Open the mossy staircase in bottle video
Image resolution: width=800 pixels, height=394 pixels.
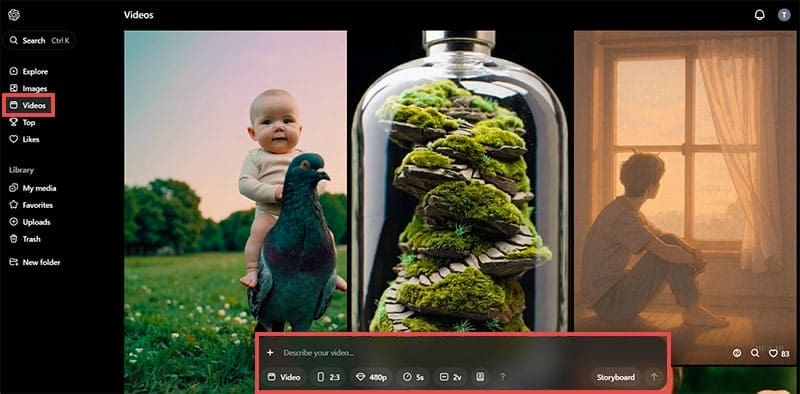pos(460,181)
